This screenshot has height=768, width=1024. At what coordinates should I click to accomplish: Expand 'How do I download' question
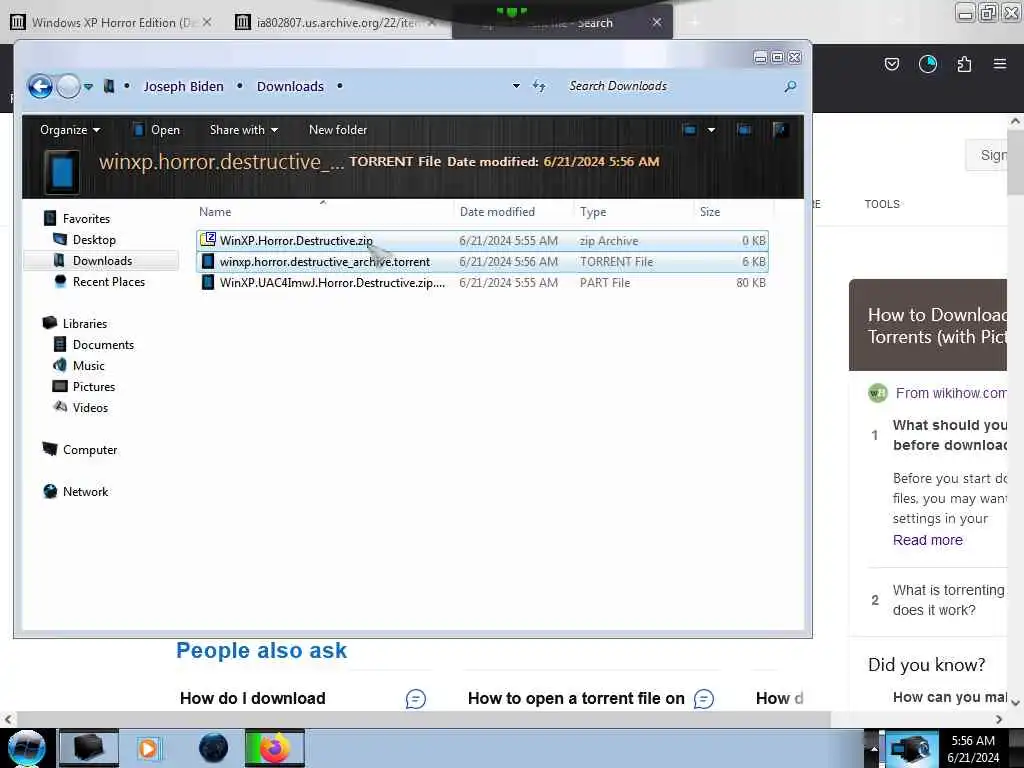[303, 698]
